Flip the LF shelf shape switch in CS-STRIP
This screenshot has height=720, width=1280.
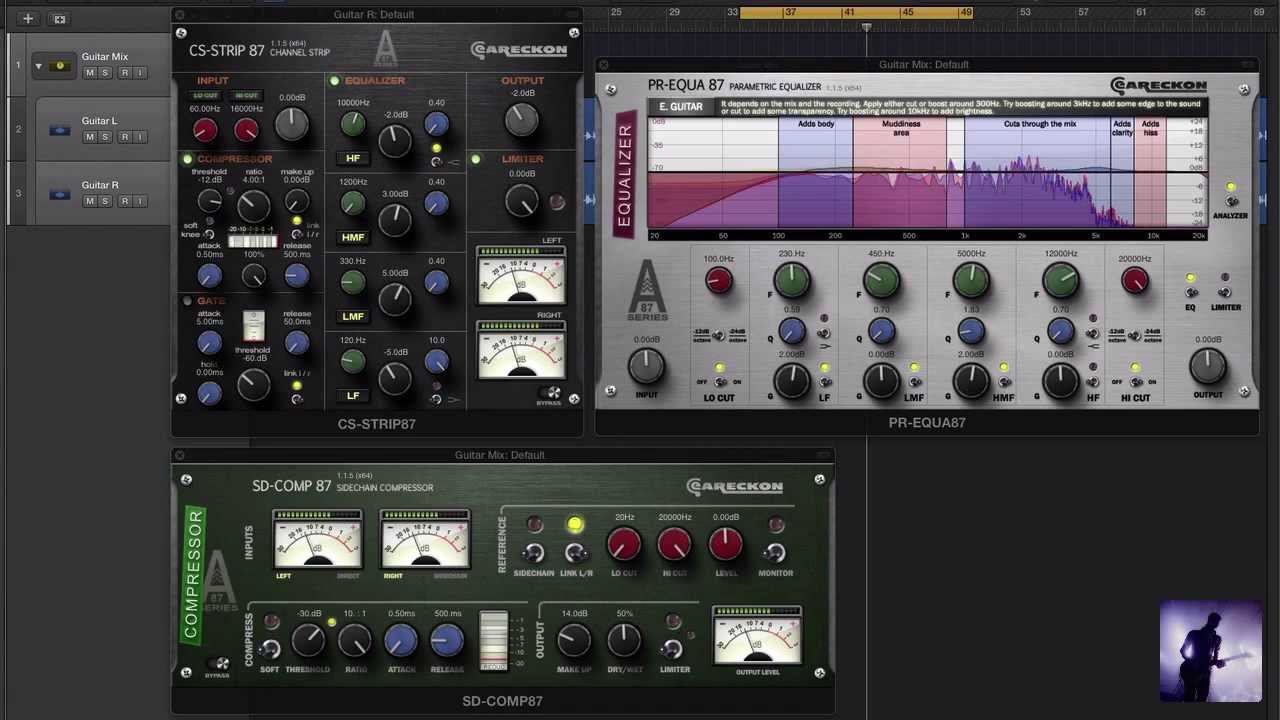[437, 398]
